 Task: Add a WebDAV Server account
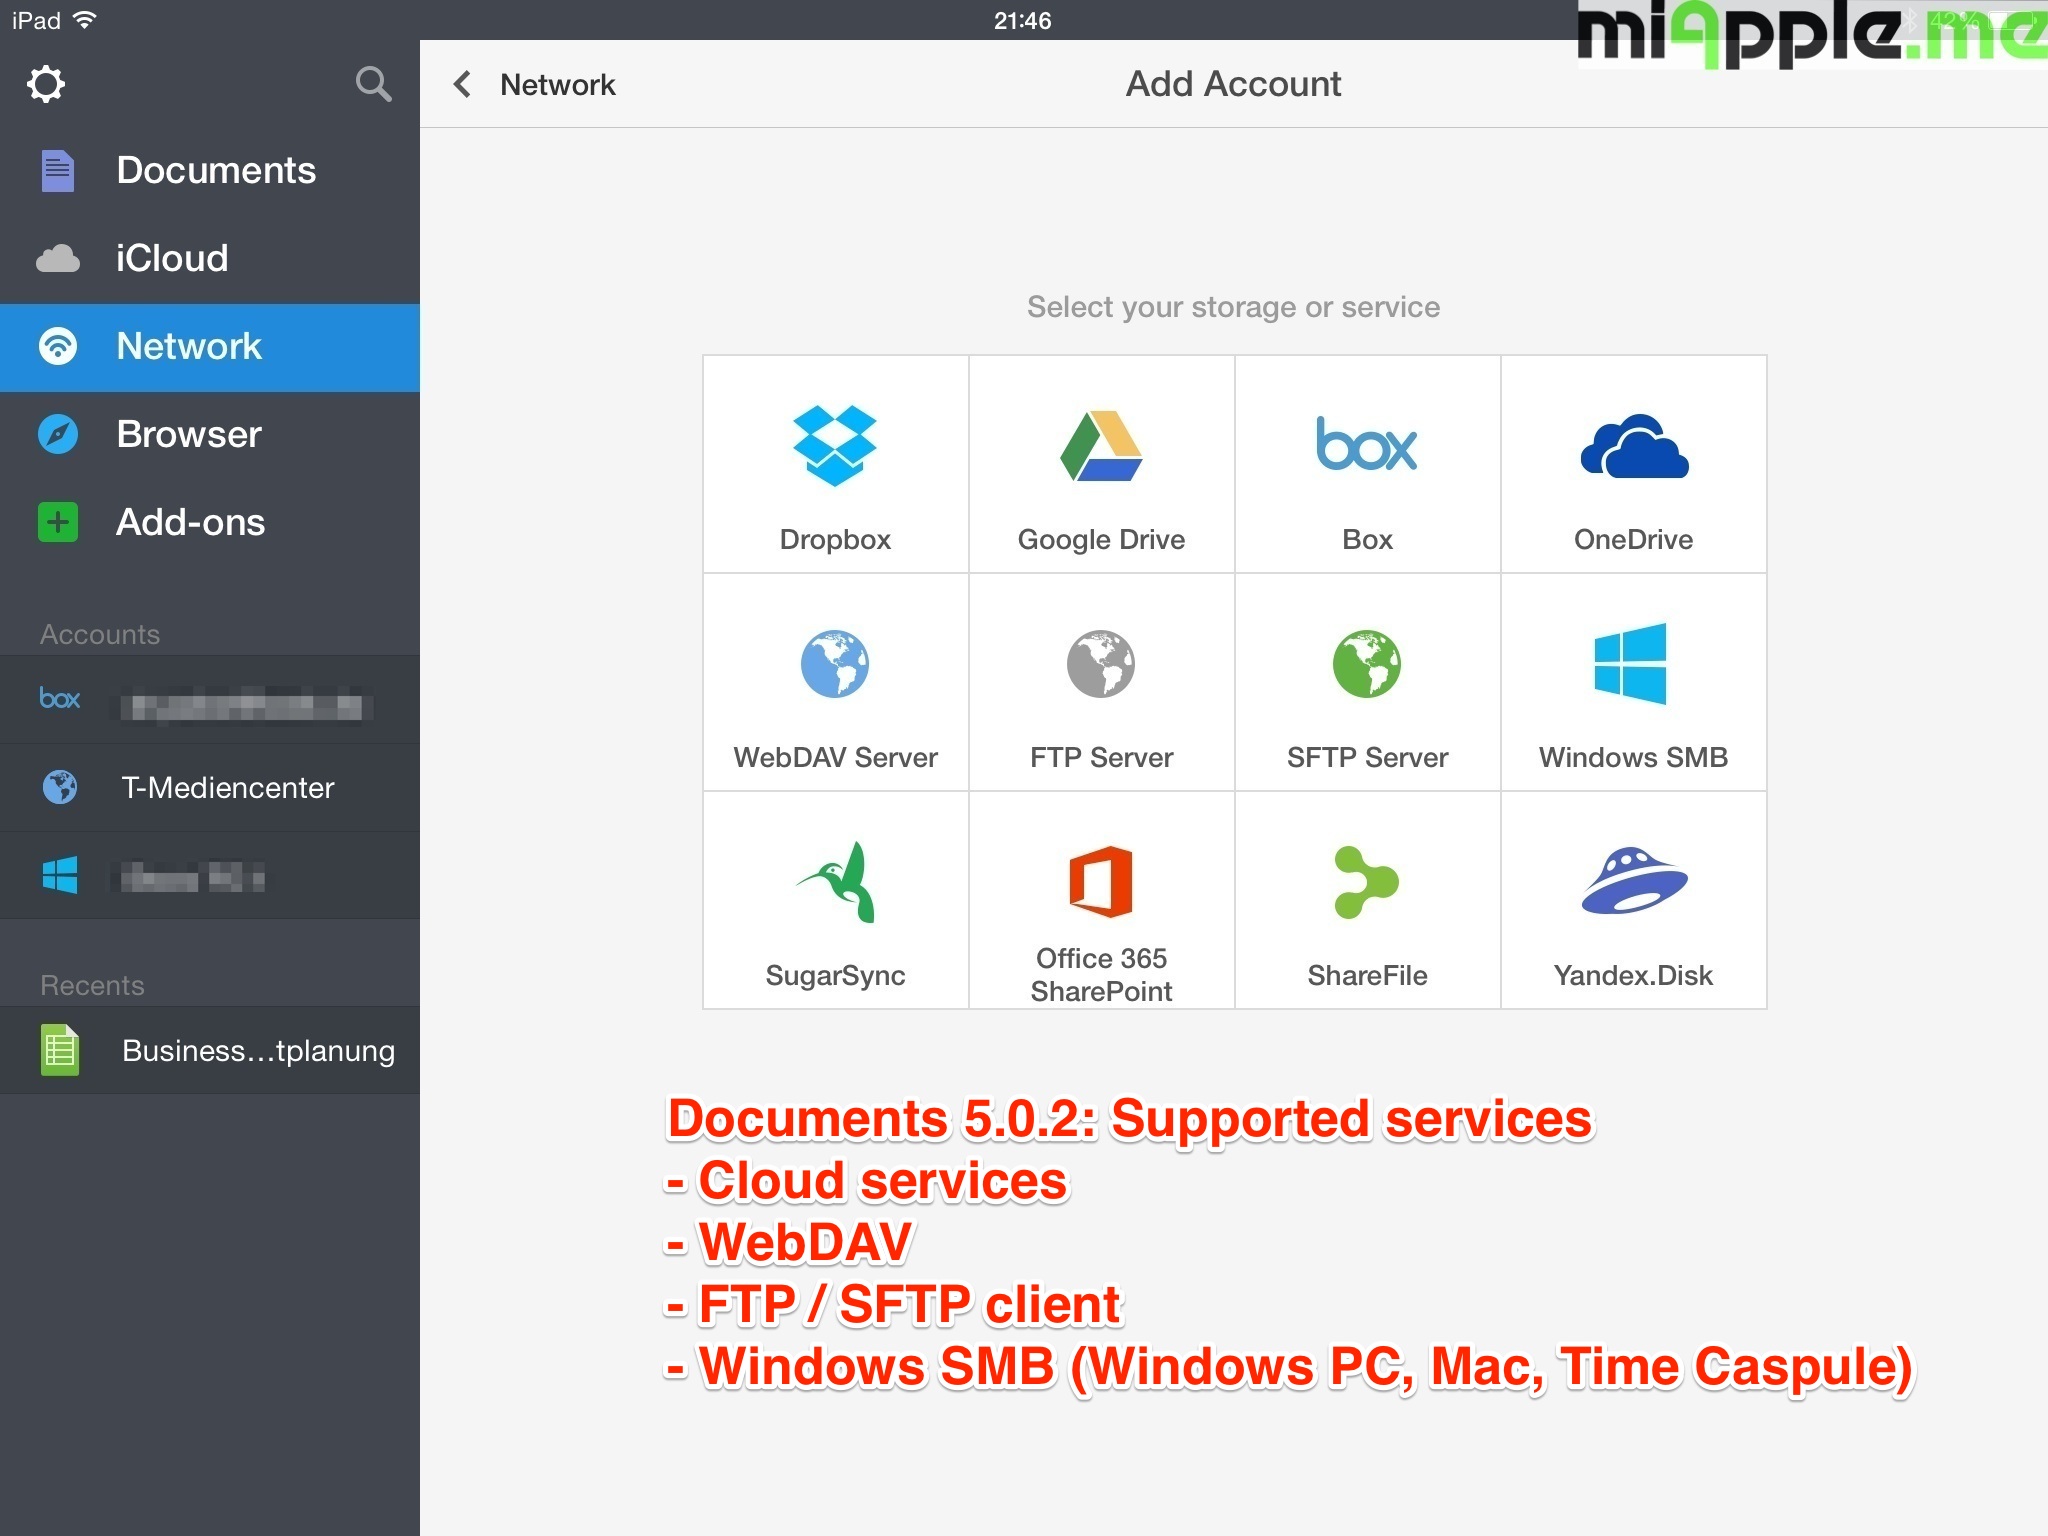tap(835, 683)
